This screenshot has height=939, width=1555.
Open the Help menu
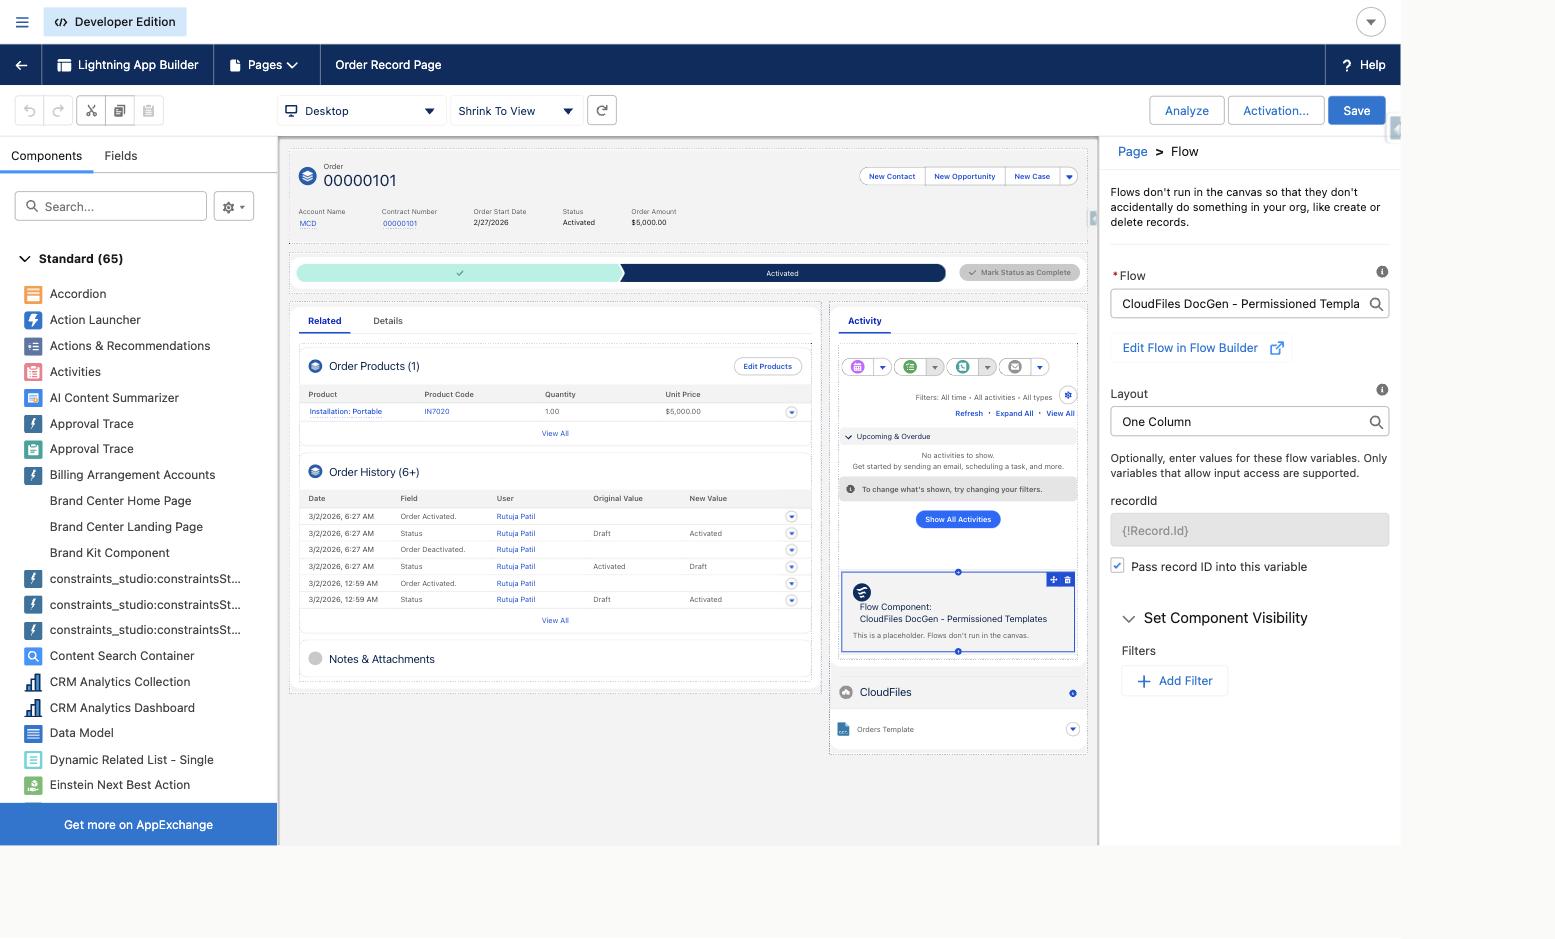(1363, 65)
